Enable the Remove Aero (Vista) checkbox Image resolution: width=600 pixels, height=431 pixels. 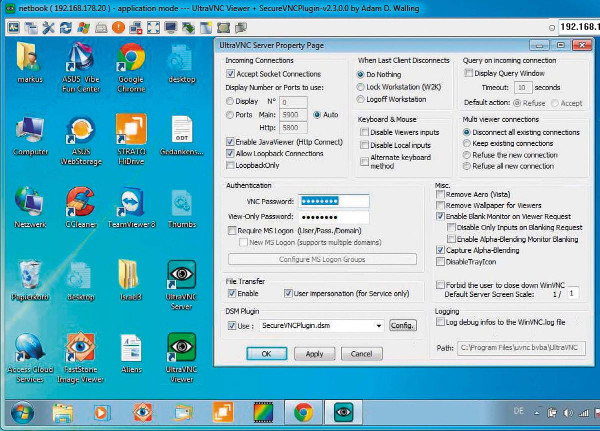(441, 194)
